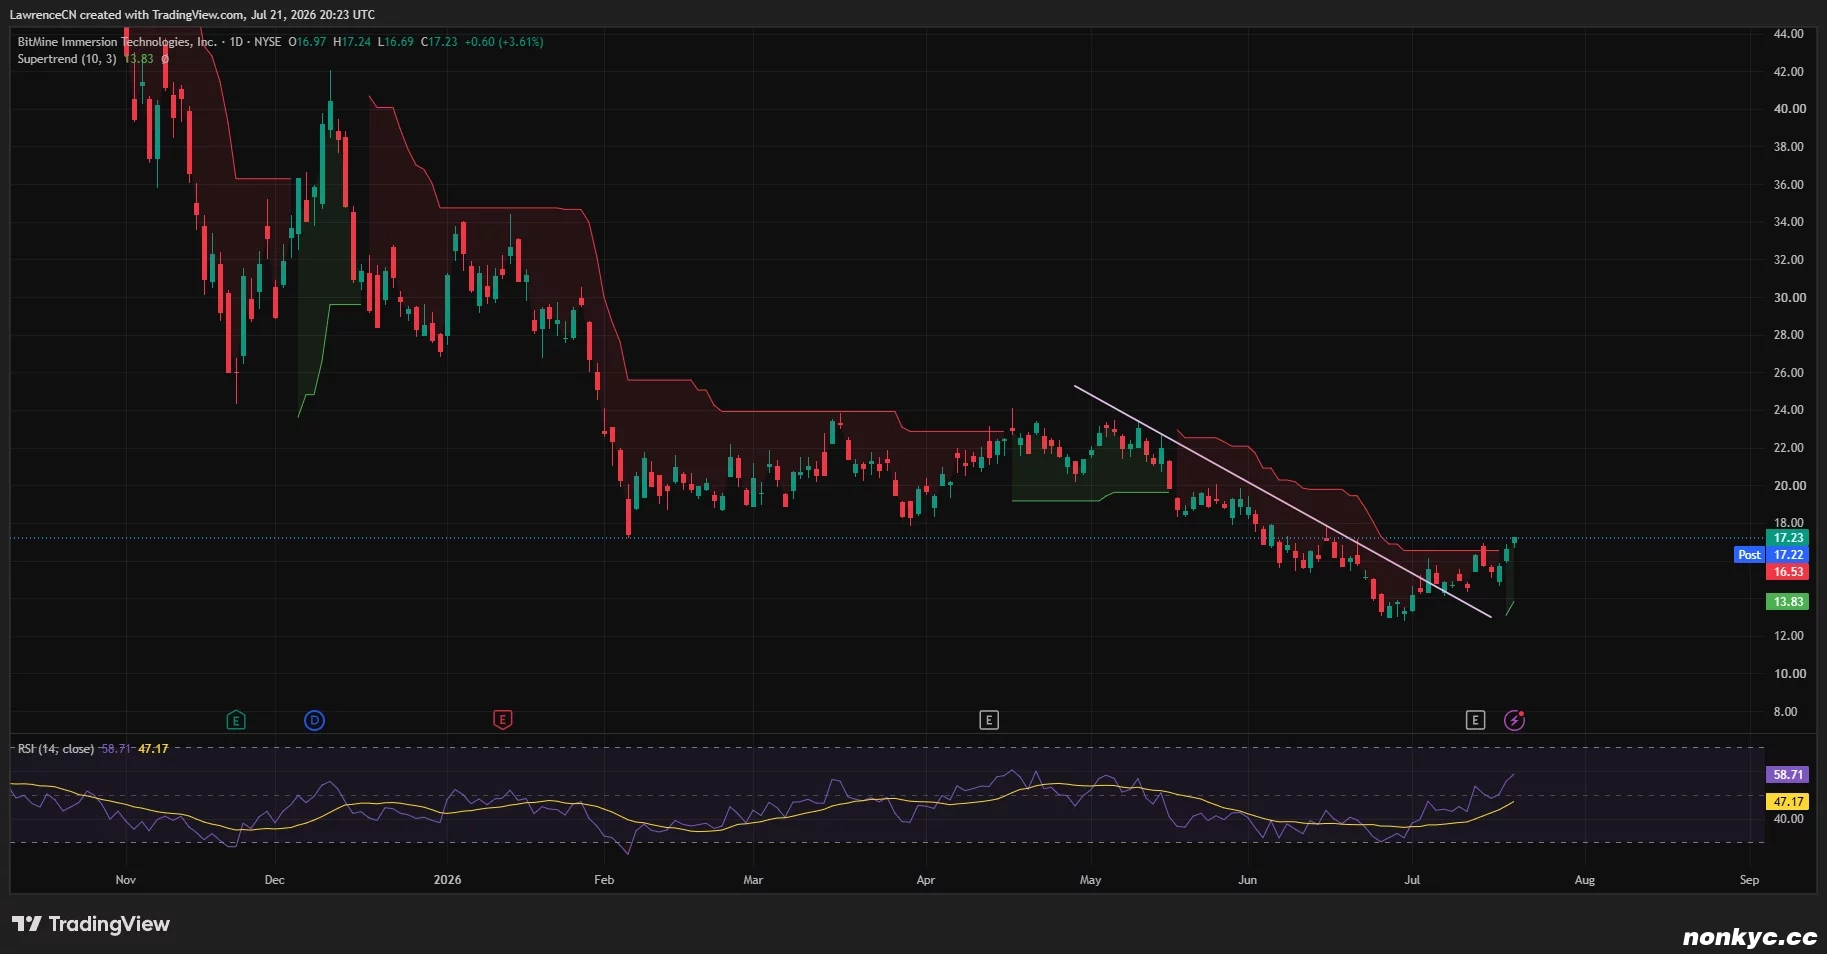
Task: Click the Dec label on time axis
Action: pos(275,880)
